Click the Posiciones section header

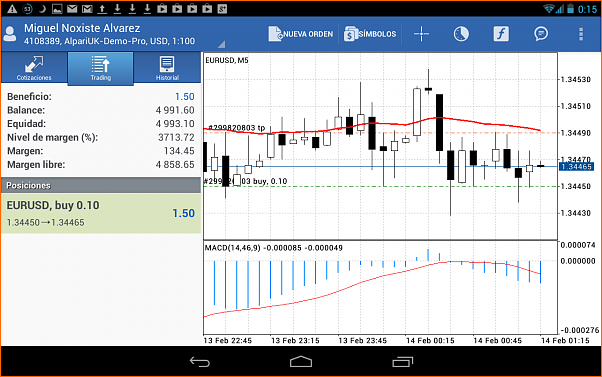tap(101, 185)
